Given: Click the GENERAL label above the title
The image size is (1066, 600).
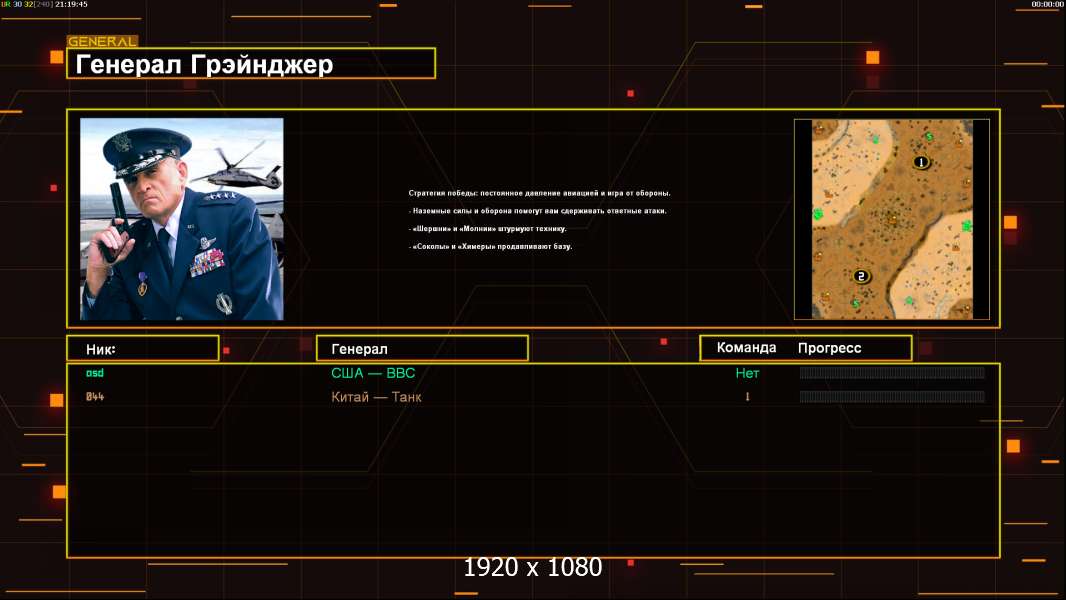Looking at the screenshot, I should point(102,41).
